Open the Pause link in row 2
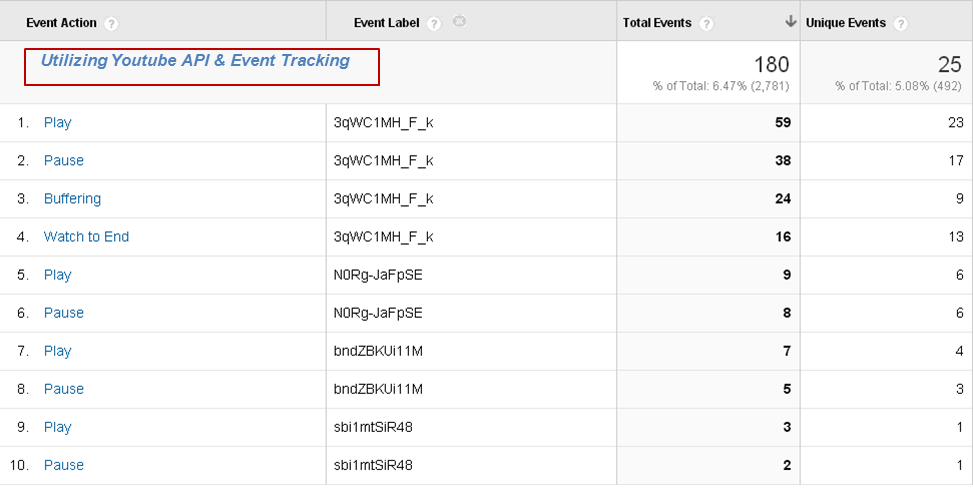The height and width of the screenshot is (490, 973). (63, 161)
